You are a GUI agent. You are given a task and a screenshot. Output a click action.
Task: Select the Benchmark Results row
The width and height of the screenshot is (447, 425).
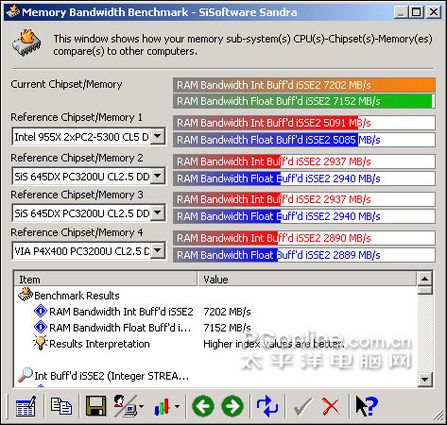pos(216,295)
